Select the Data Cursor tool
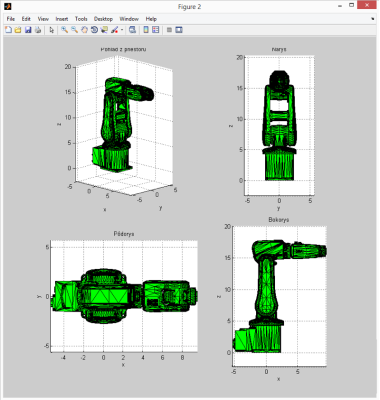The height and width of the screenshot is (400, 380). (x=104, y=30)
